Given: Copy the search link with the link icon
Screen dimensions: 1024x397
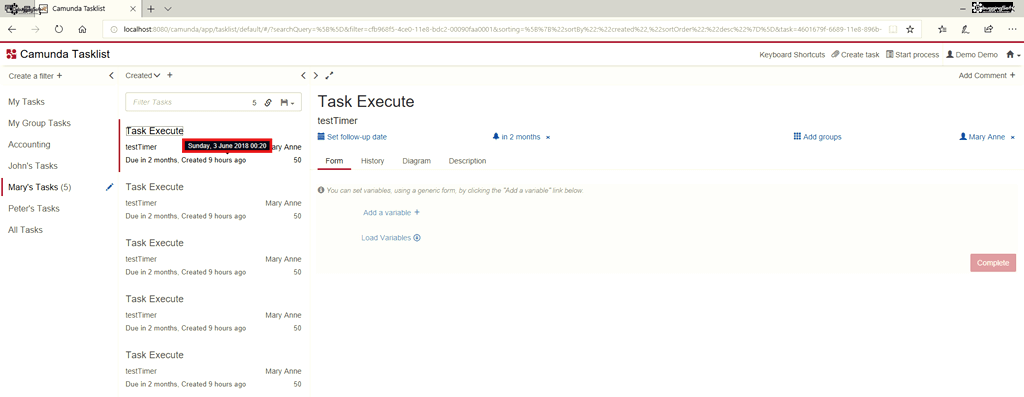Looking at the screenshot, I should [x=268, y=103].
